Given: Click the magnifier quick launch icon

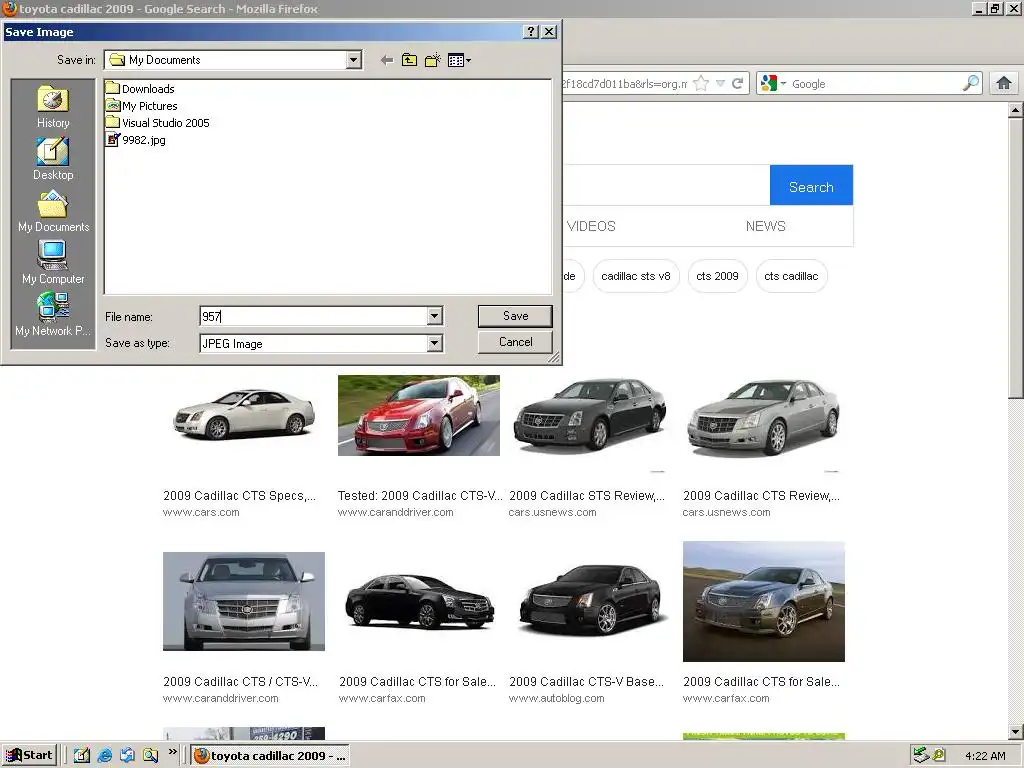Looking at the screenshot, I should pyautogui.click(x=150, y=756).
